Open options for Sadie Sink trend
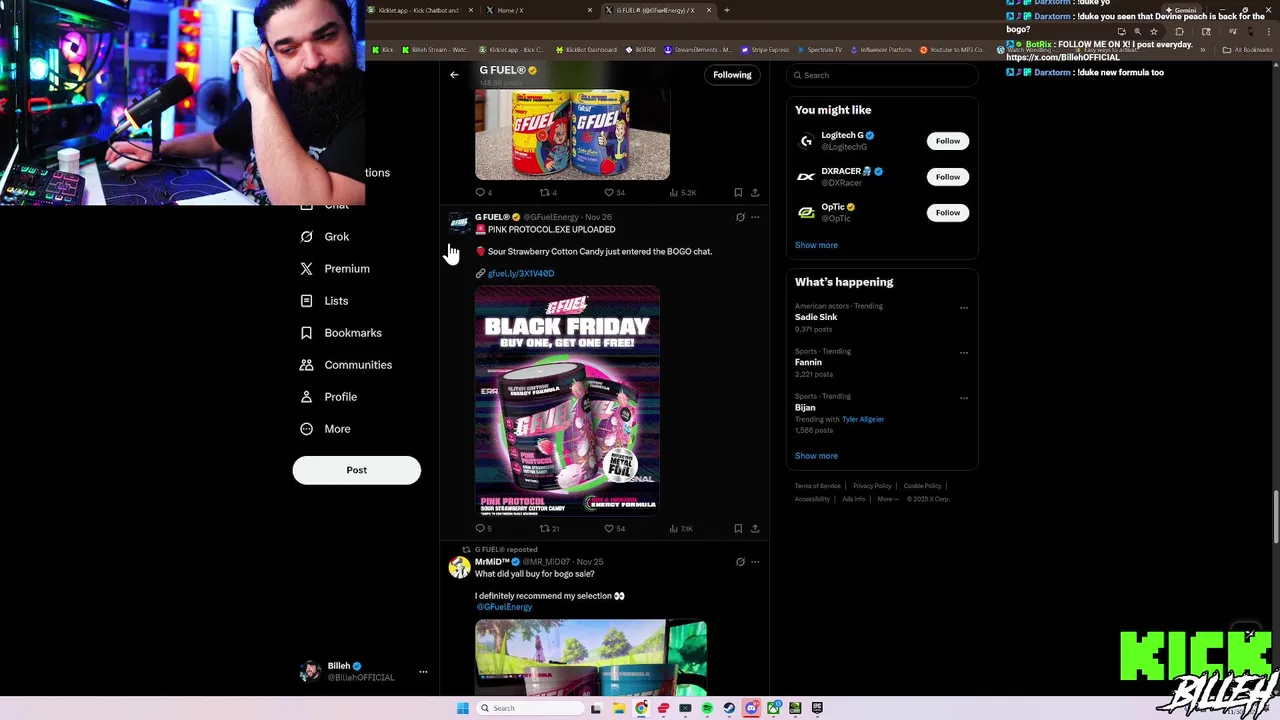This screenshot has width=1280, height=720. [964, 308]
